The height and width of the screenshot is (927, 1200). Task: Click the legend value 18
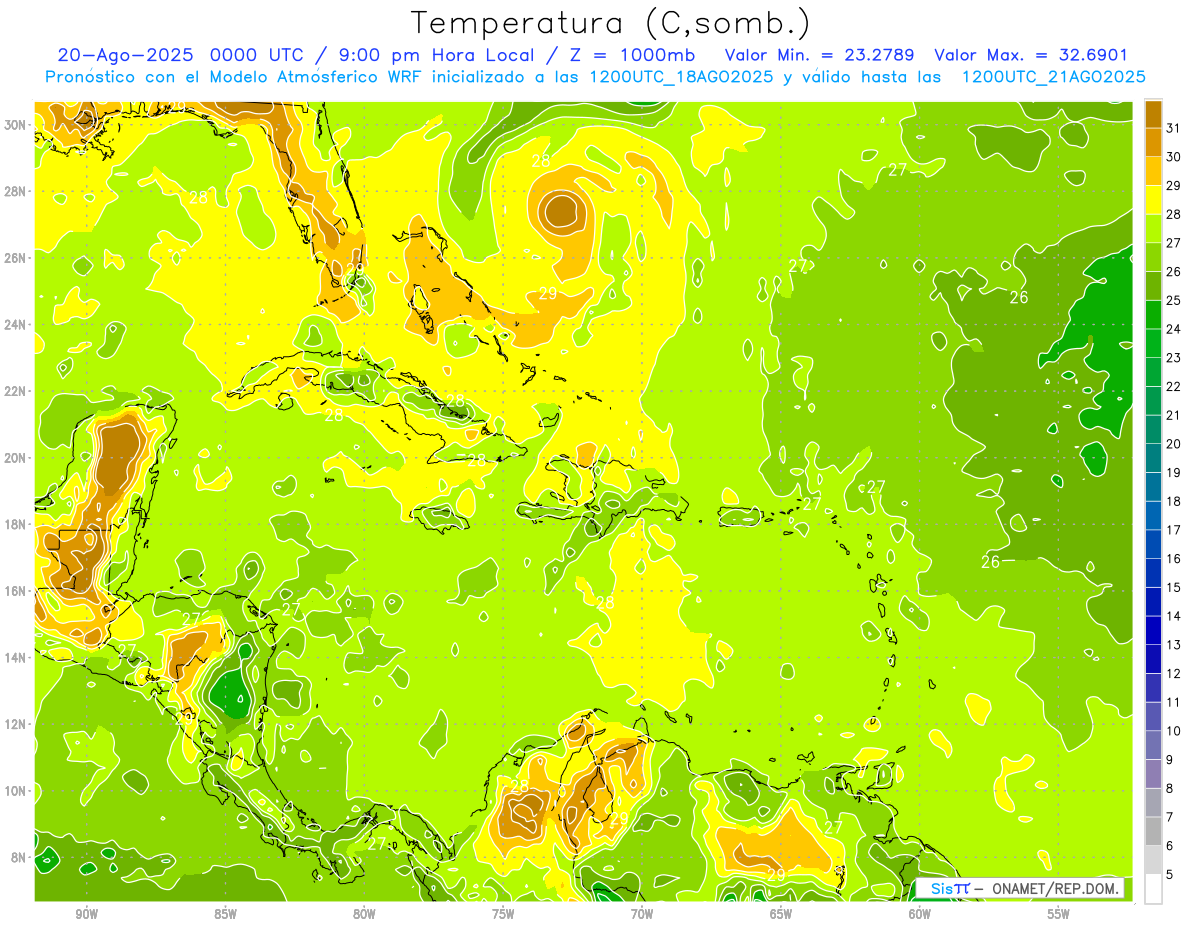1174,501
